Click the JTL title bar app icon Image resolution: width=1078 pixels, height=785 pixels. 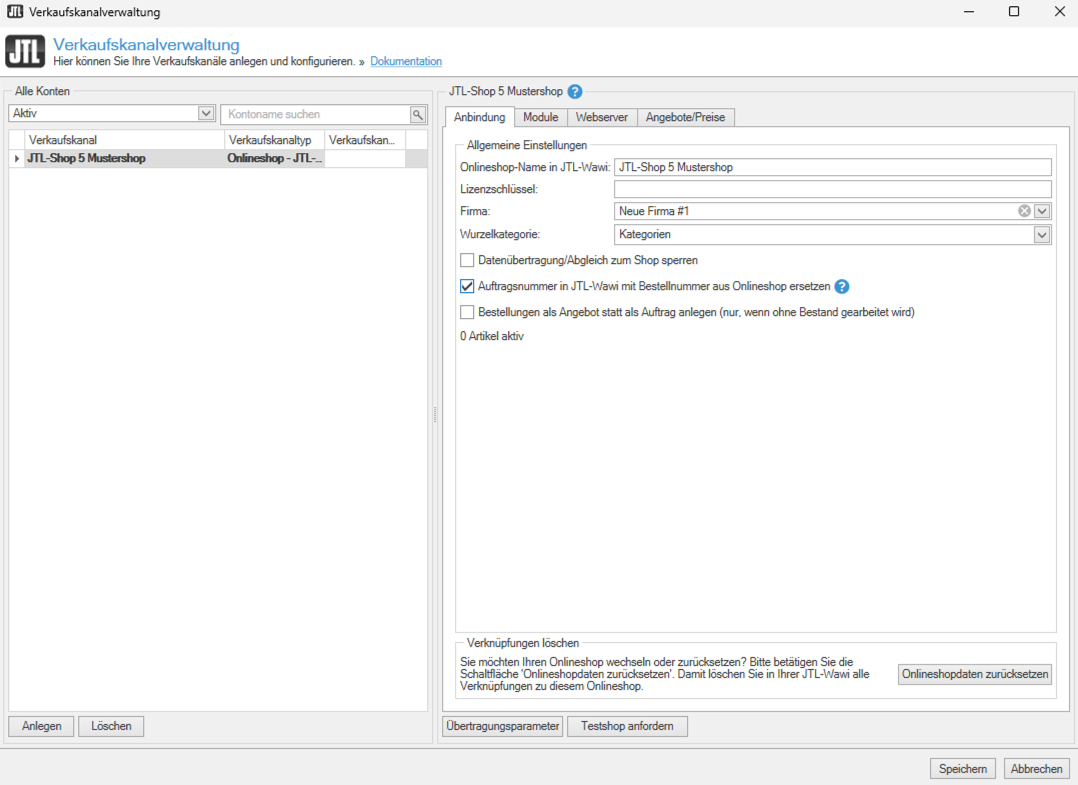[x=14, y=12]
